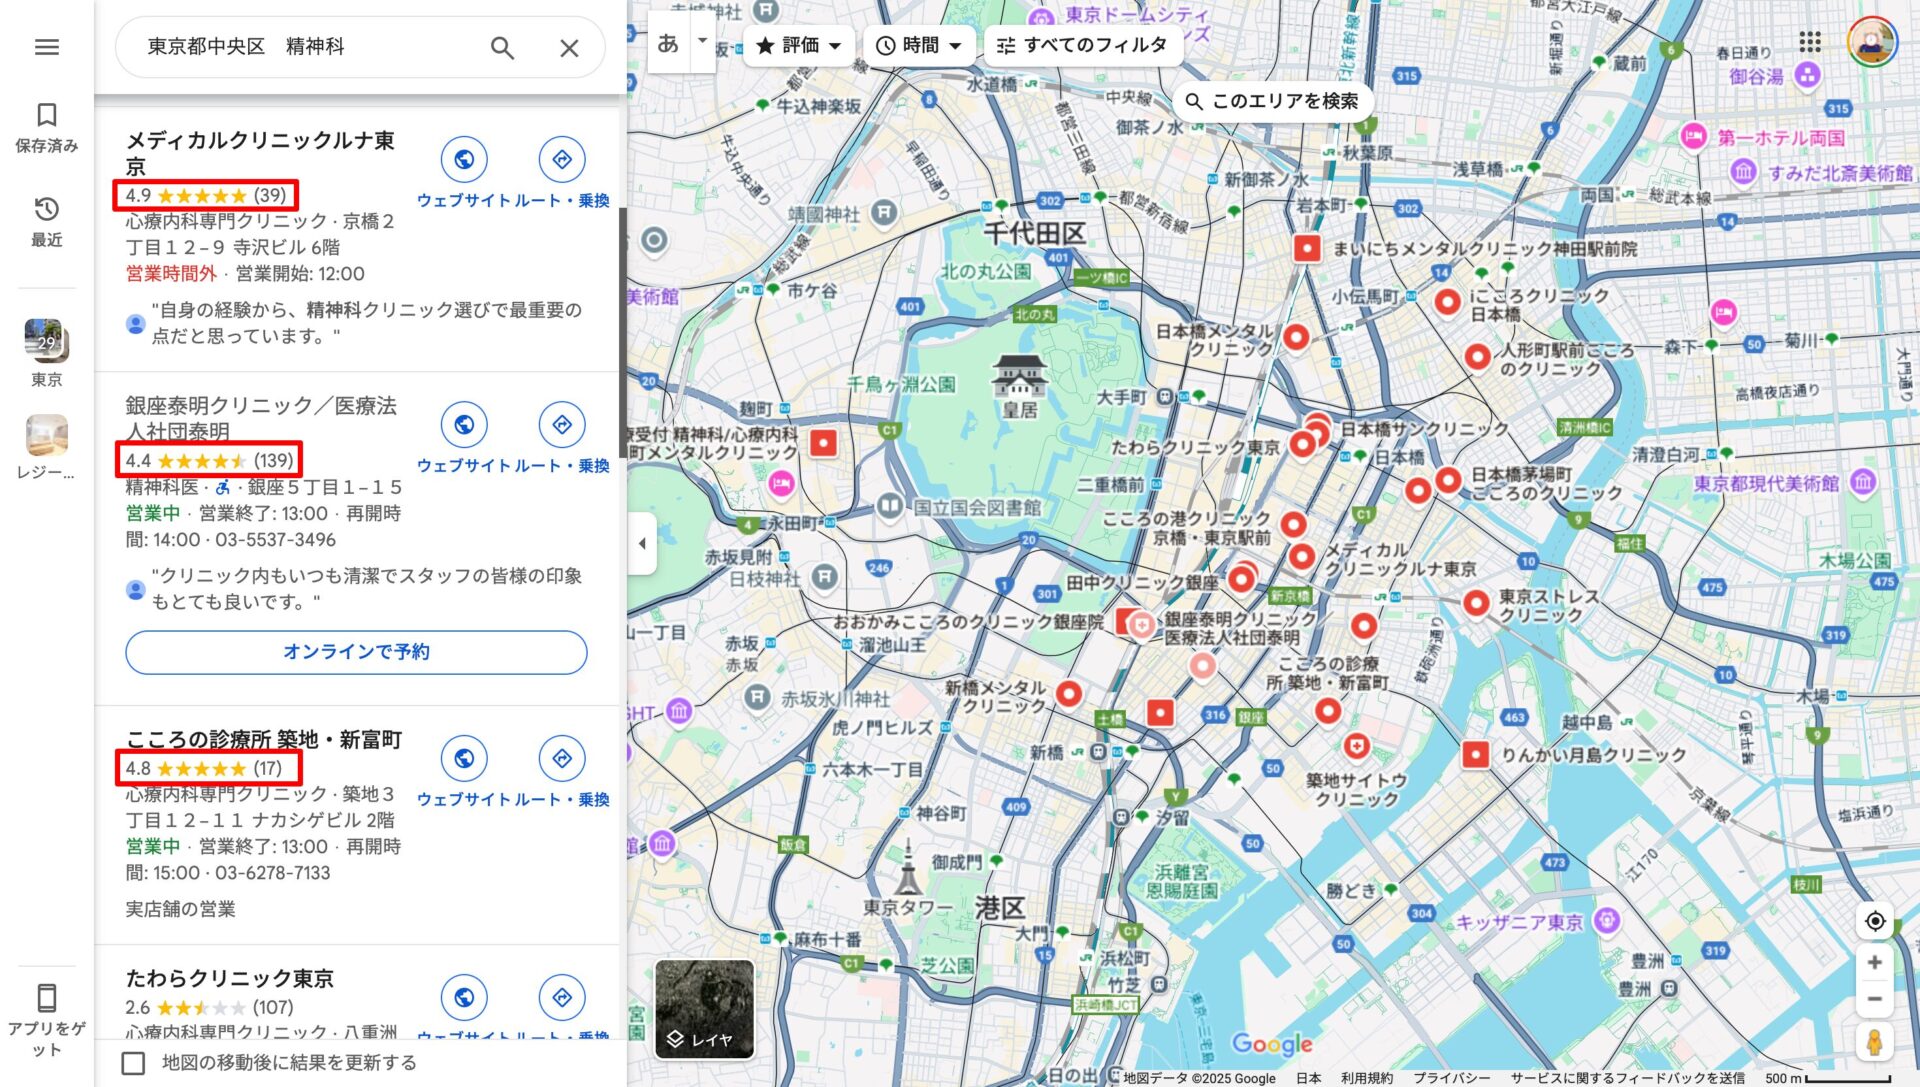Open the プライバシー privacy link
The width and height of the screenshot is (1920, 1087).
pyautogui.click(x=1451, y=1078)
